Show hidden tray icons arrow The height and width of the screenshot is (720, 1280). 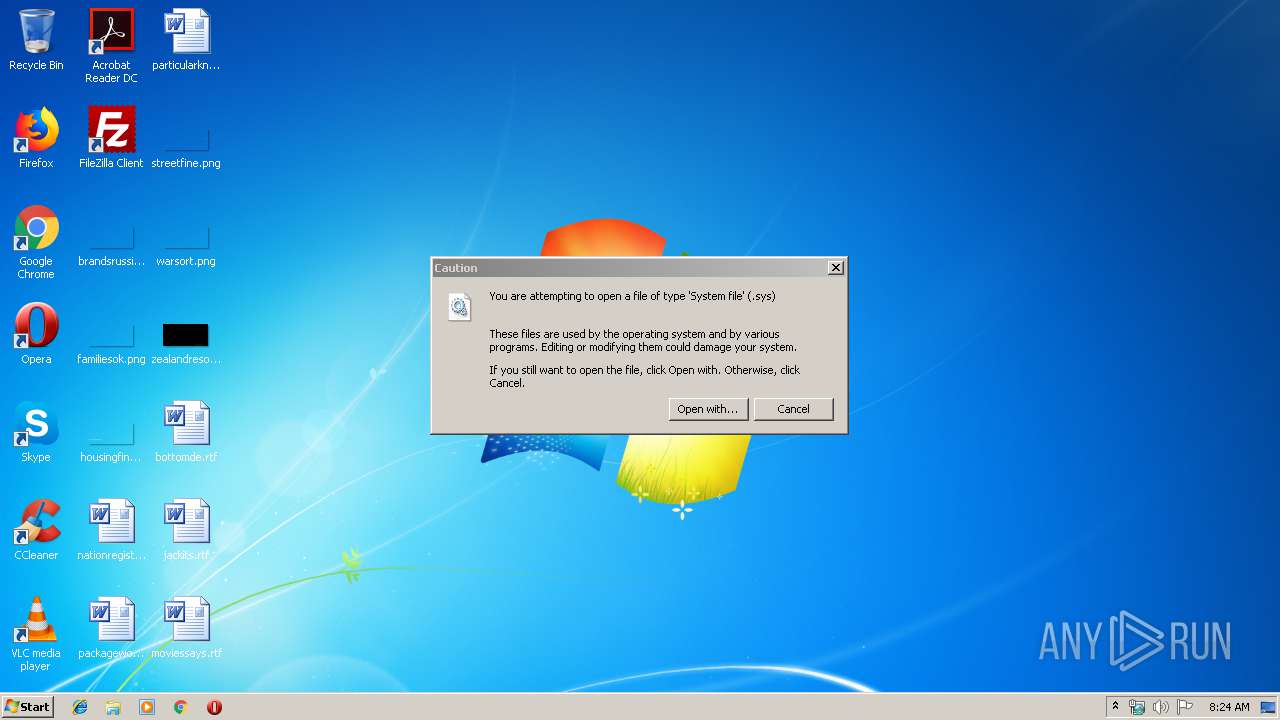click(x=1115, y=706)
